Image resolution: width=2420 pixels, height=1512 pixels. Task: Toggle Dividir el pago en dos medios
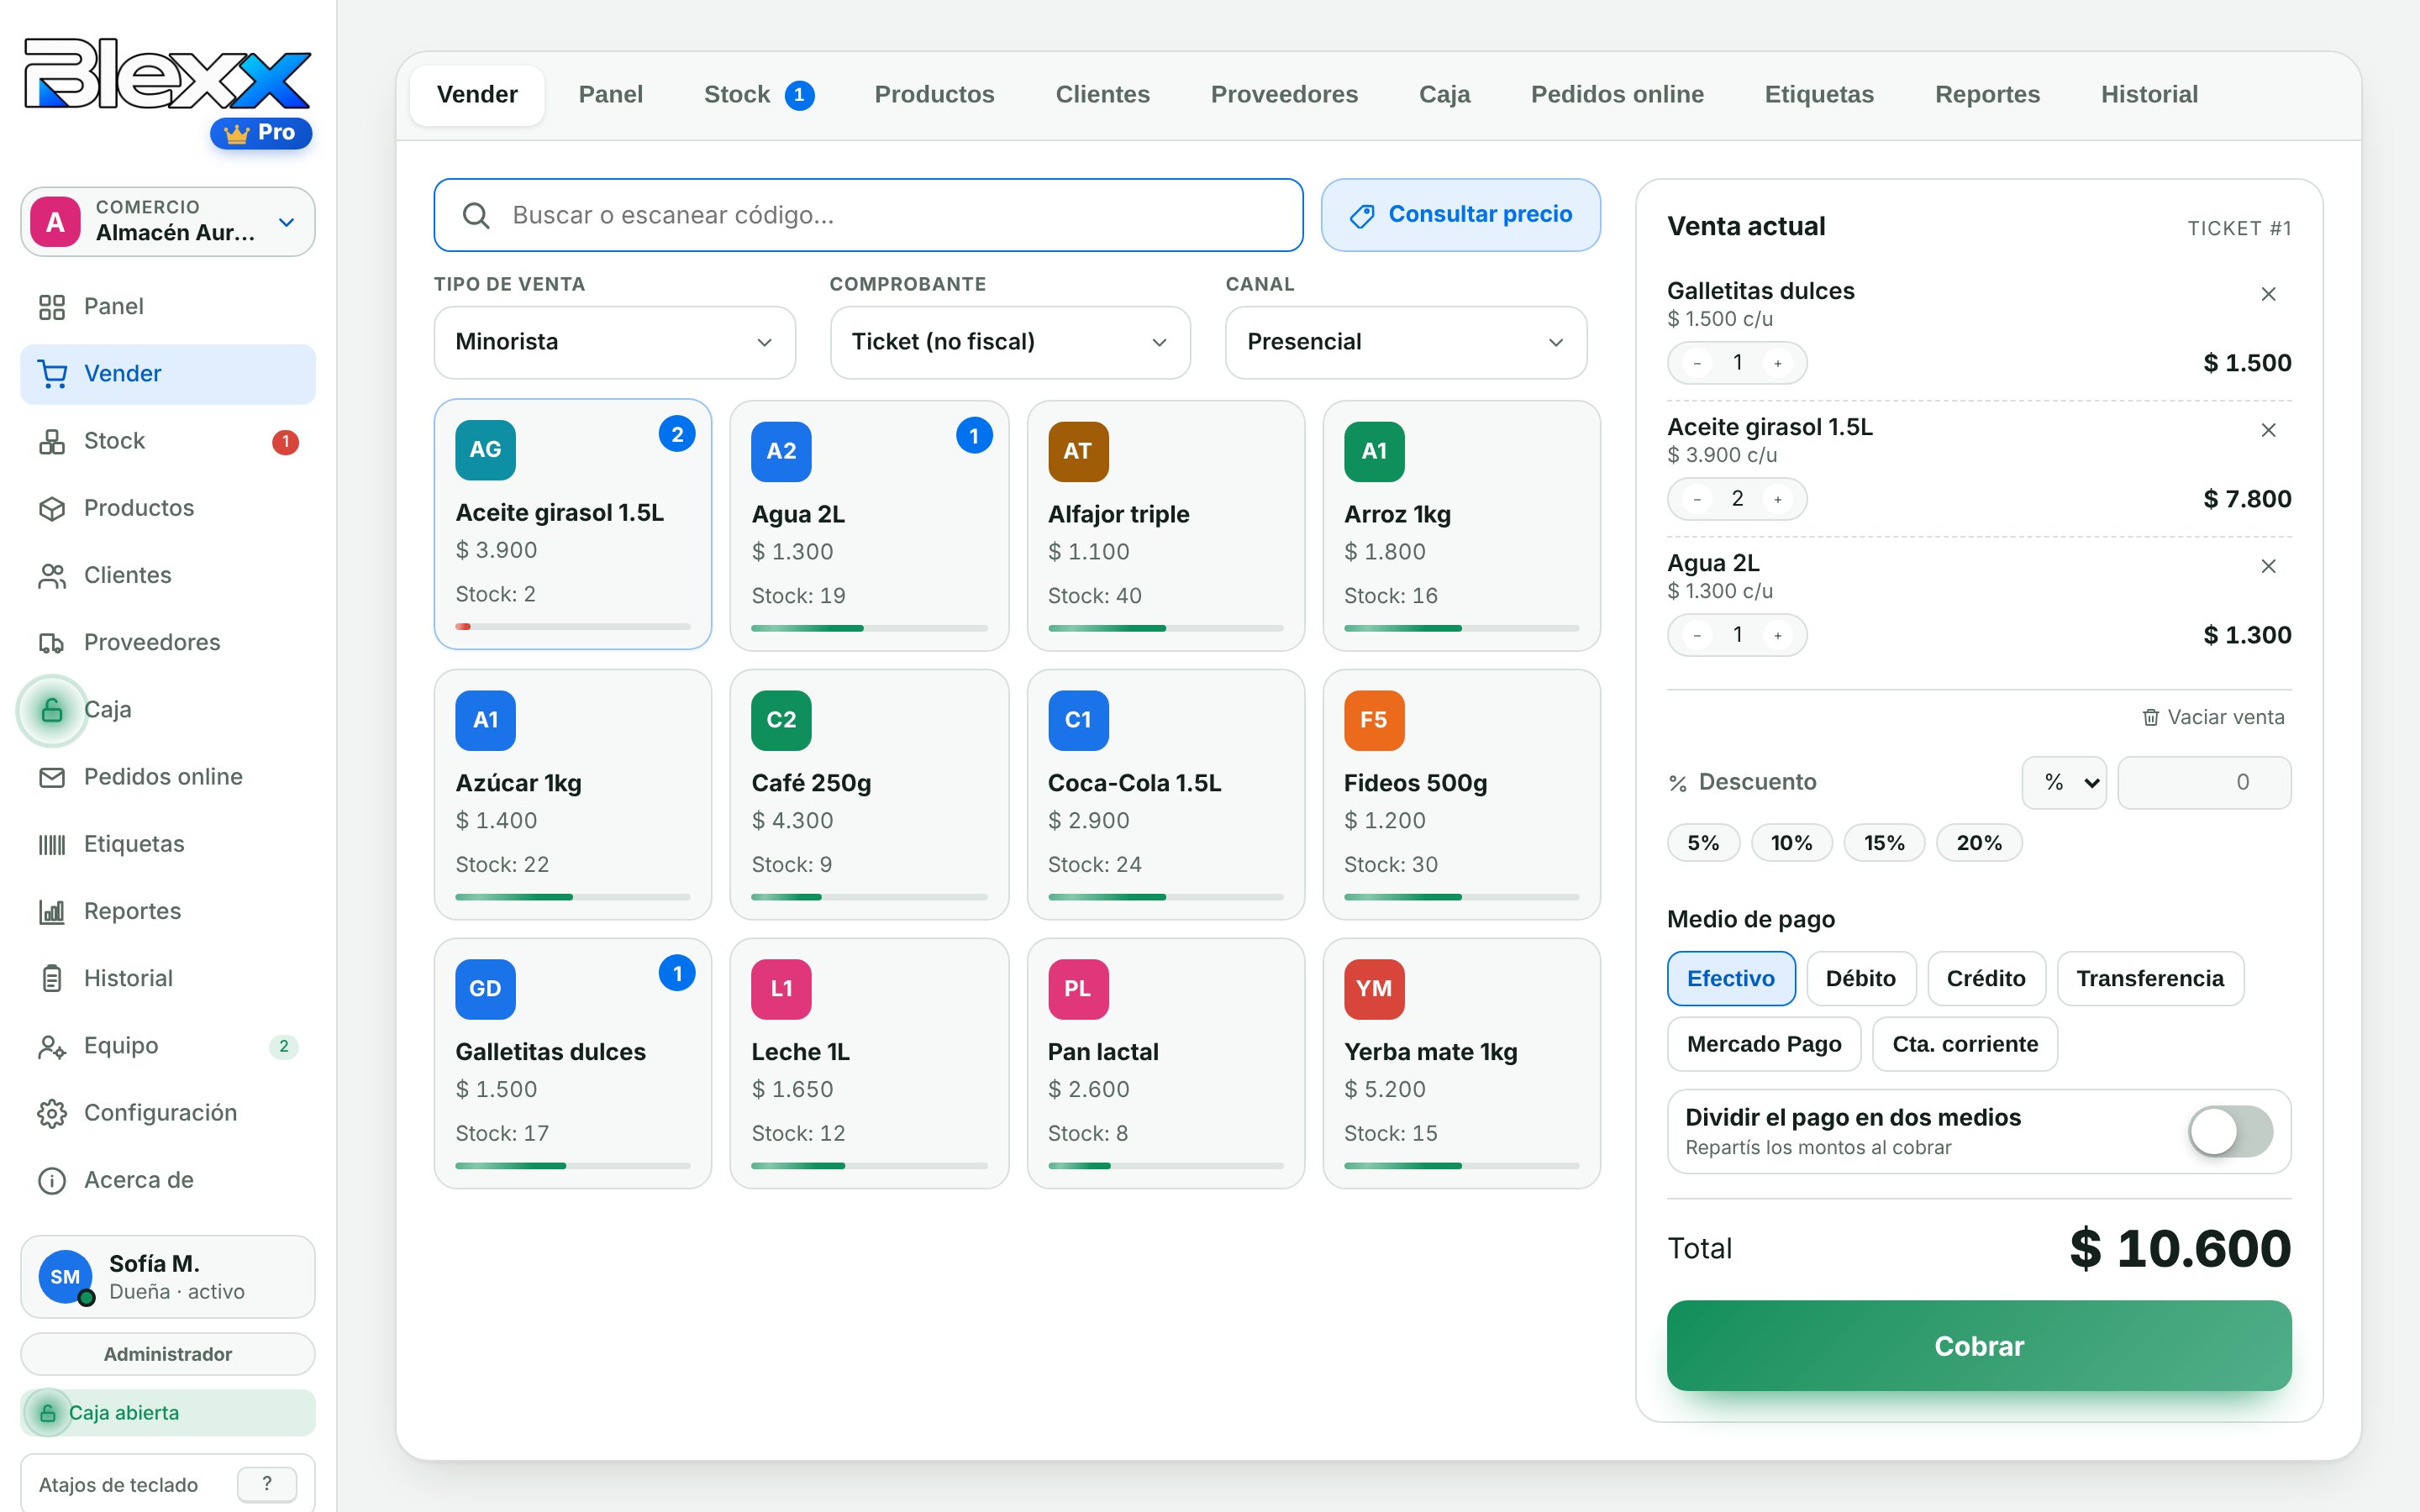tap(2230, 1131)
